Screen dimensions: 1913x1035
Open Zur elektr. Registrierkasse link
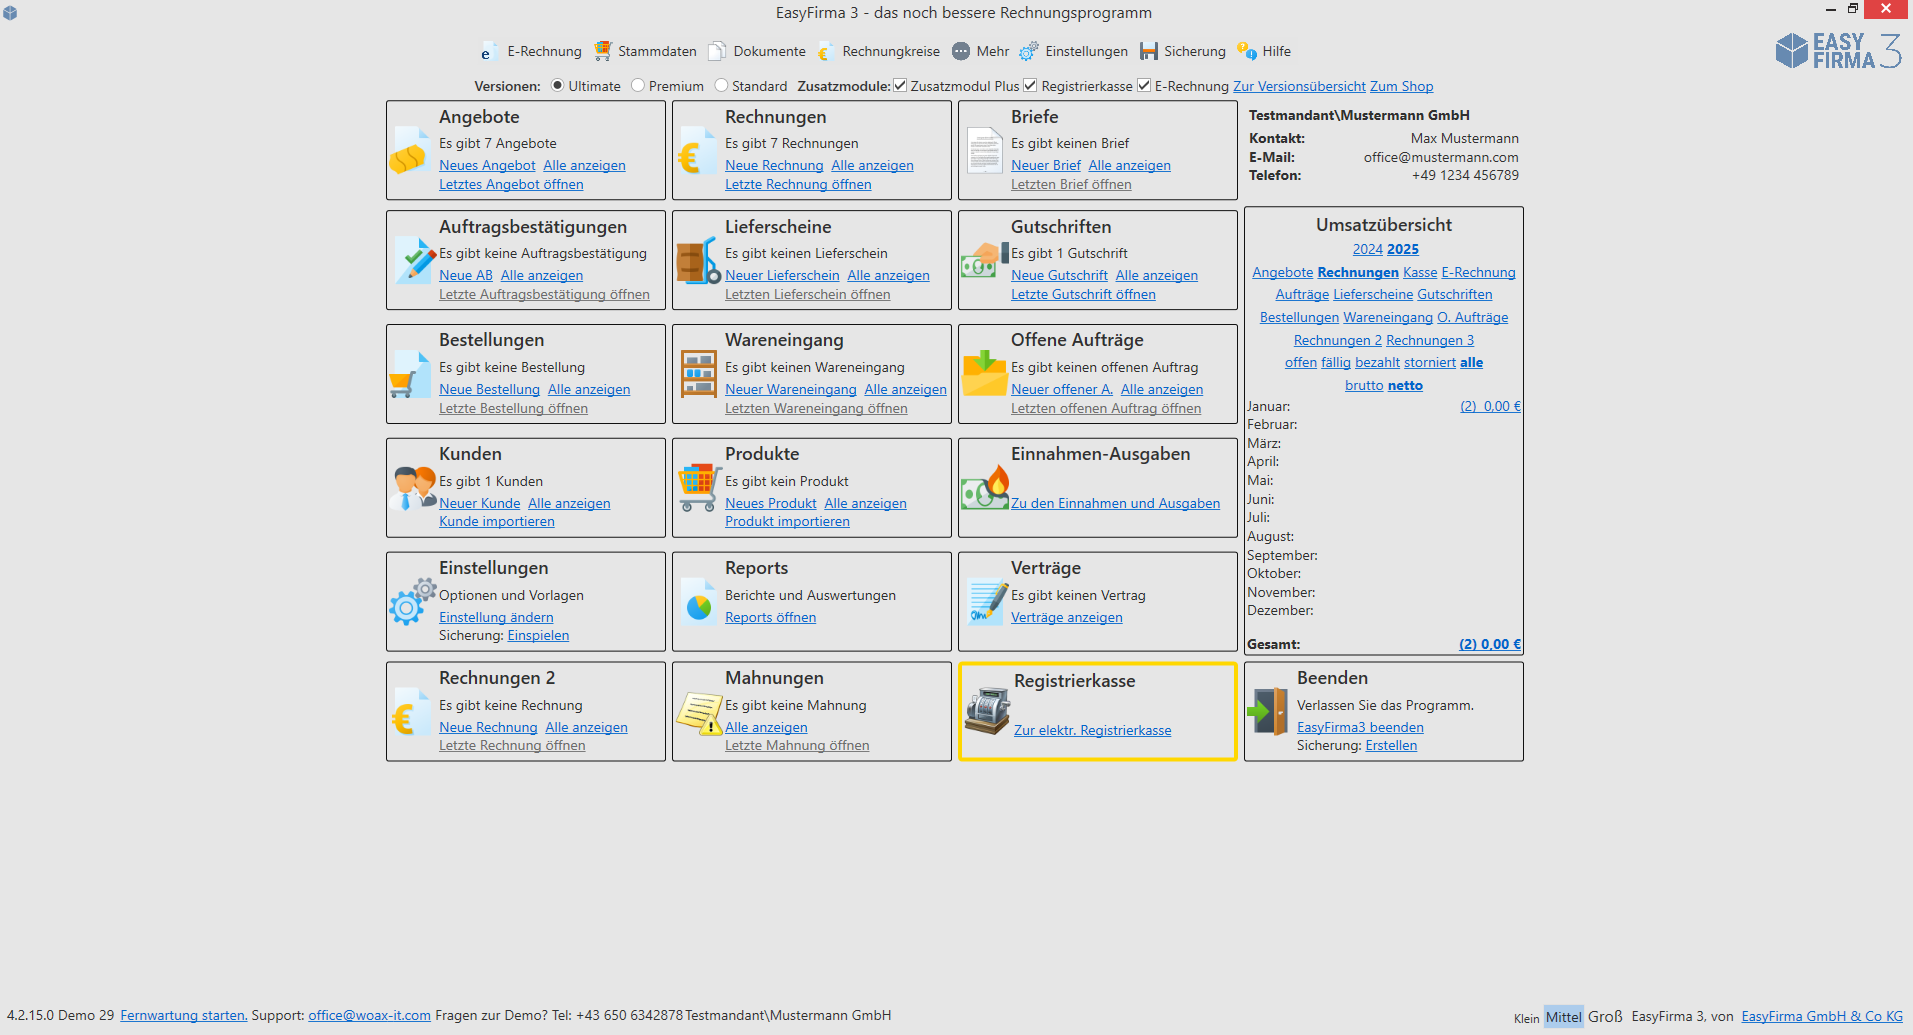1092,730
